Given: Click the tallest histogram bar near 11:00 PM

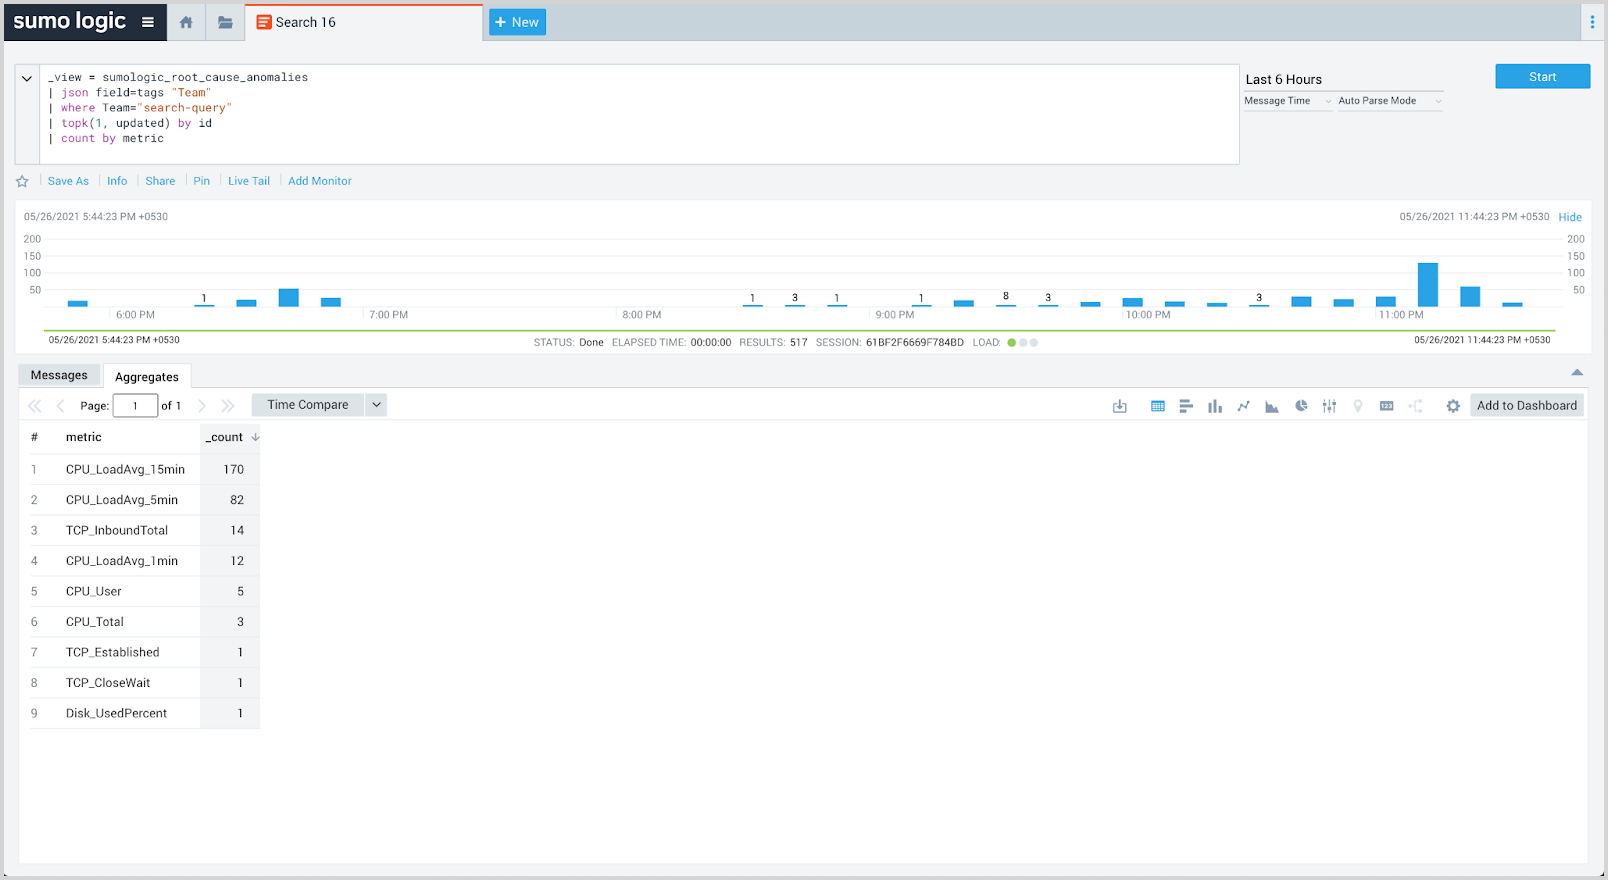Looking at the screenshot, I should tap(1427, 285).
